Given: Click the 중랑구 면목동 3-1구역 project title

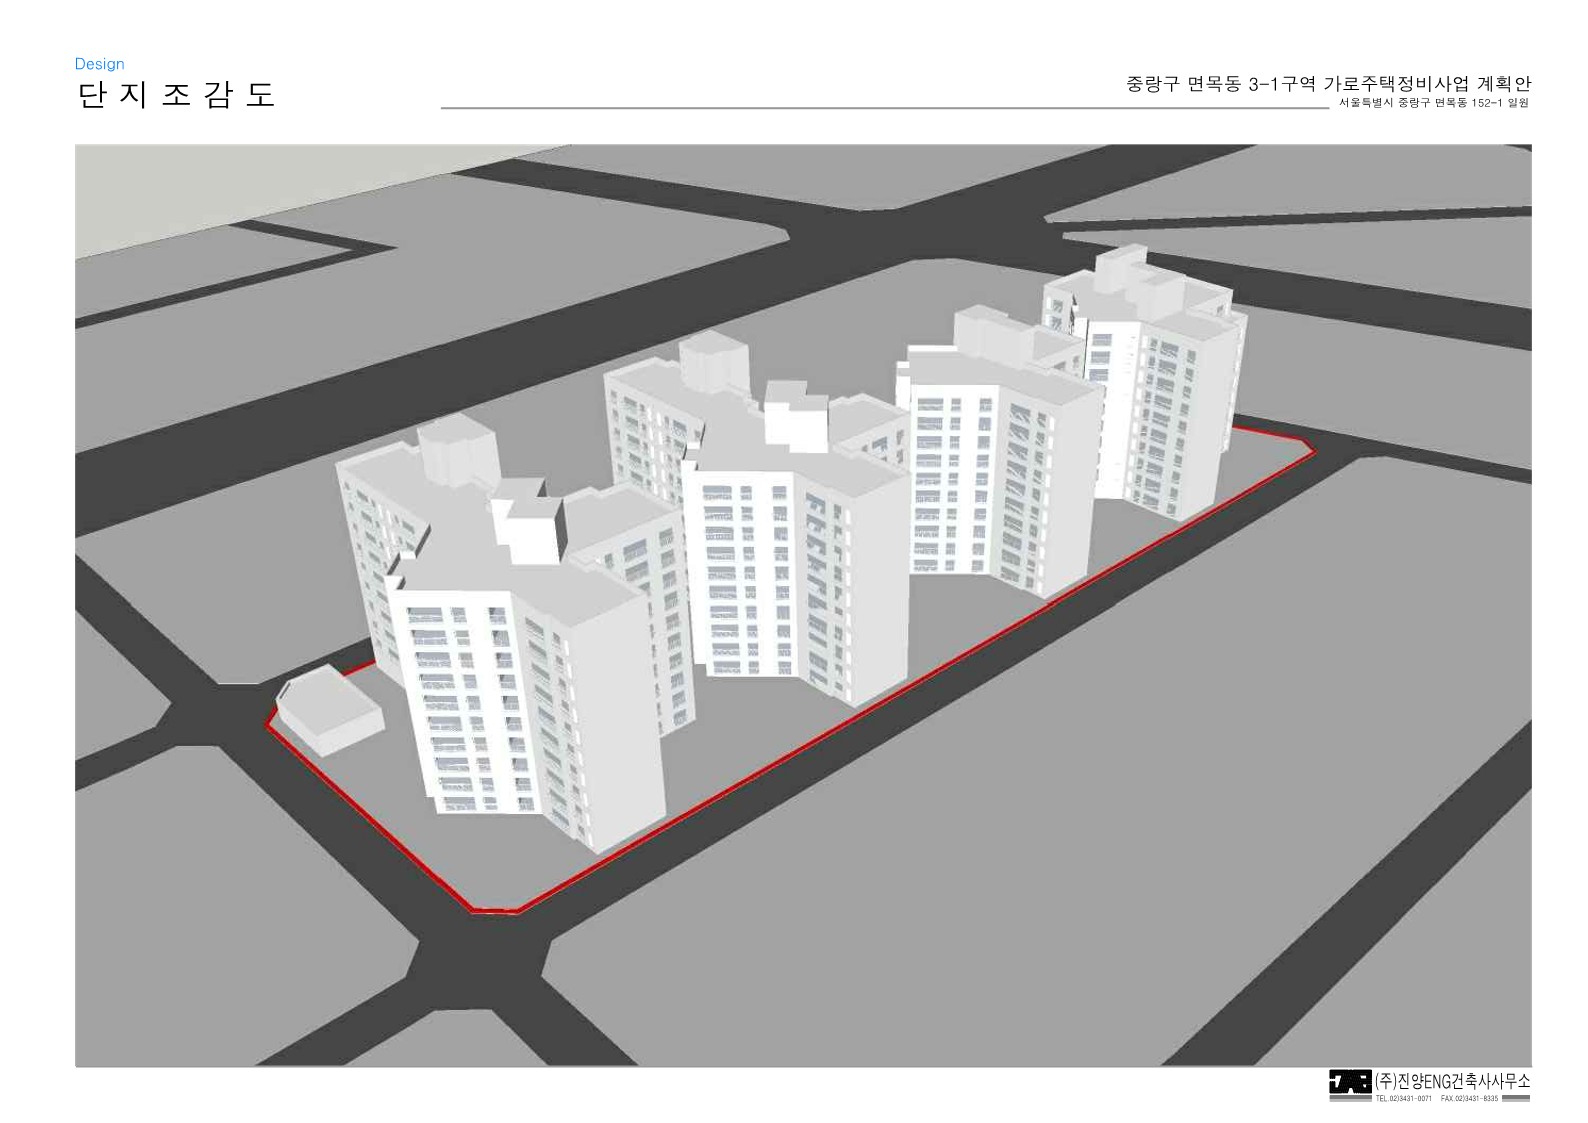Looking at the screenshot, I should coord(1327,84).
